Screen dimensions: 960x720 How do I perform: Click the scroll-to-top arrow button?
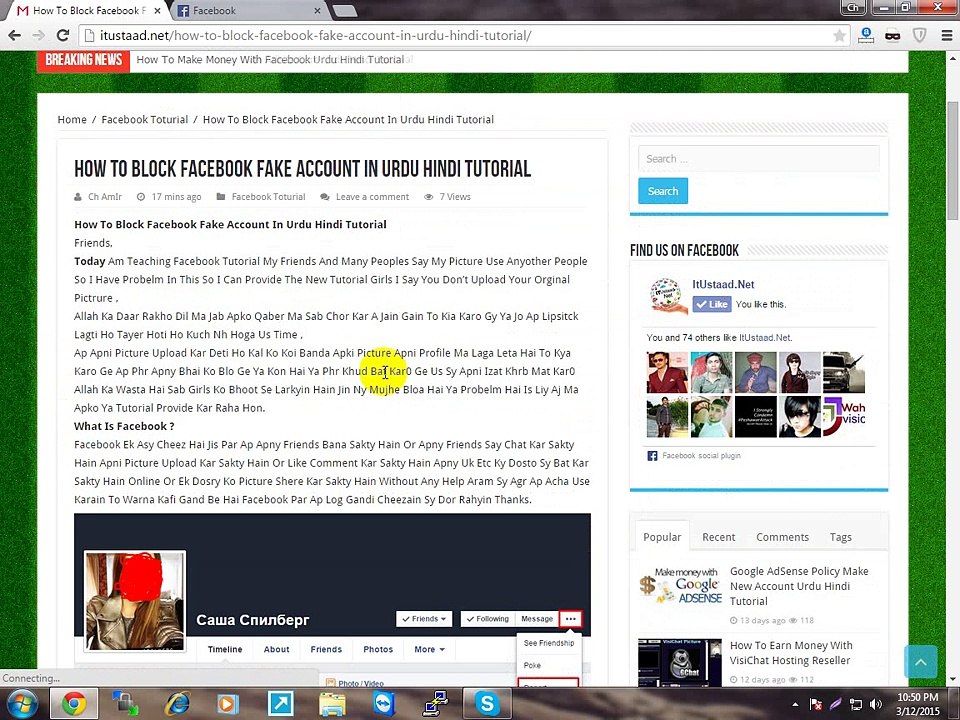(920, 662)
